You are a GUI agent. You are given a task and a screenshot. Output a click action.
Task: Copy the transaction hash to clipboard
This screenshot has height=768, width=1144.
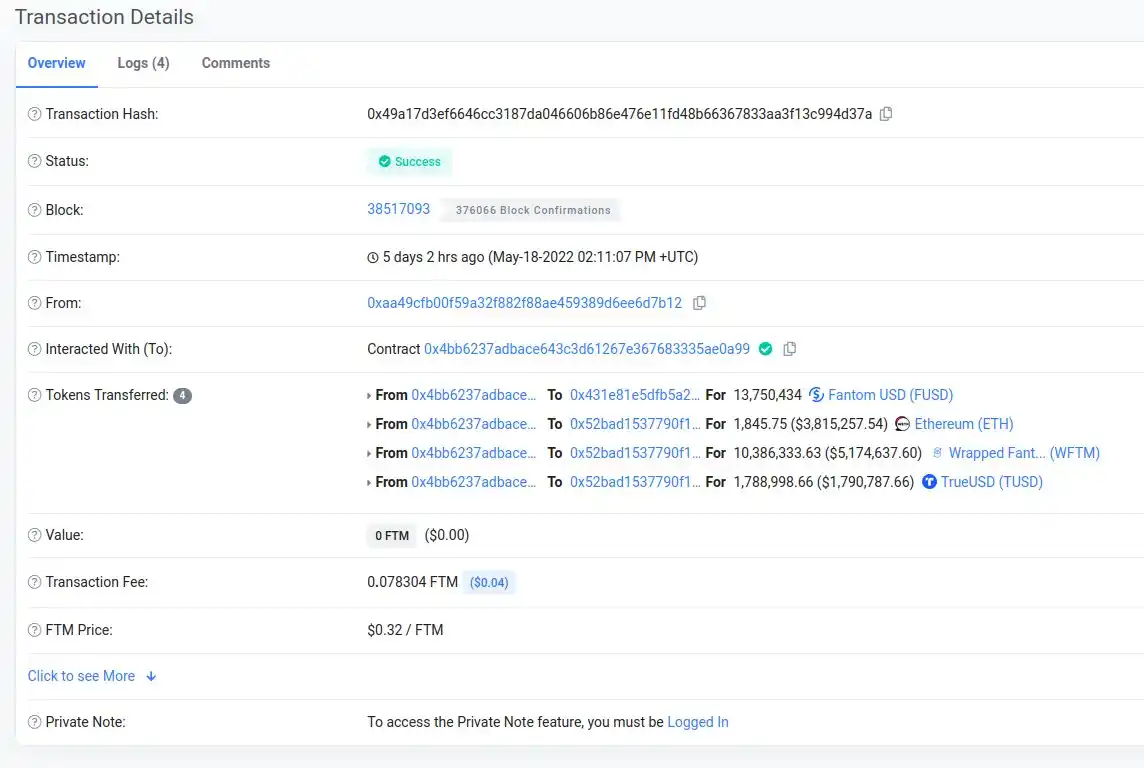[886, 114]
